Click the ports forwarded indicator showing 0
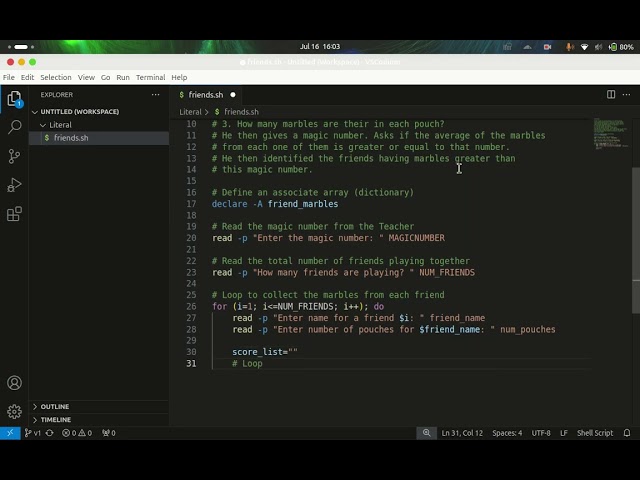 (x=109, y=433)
